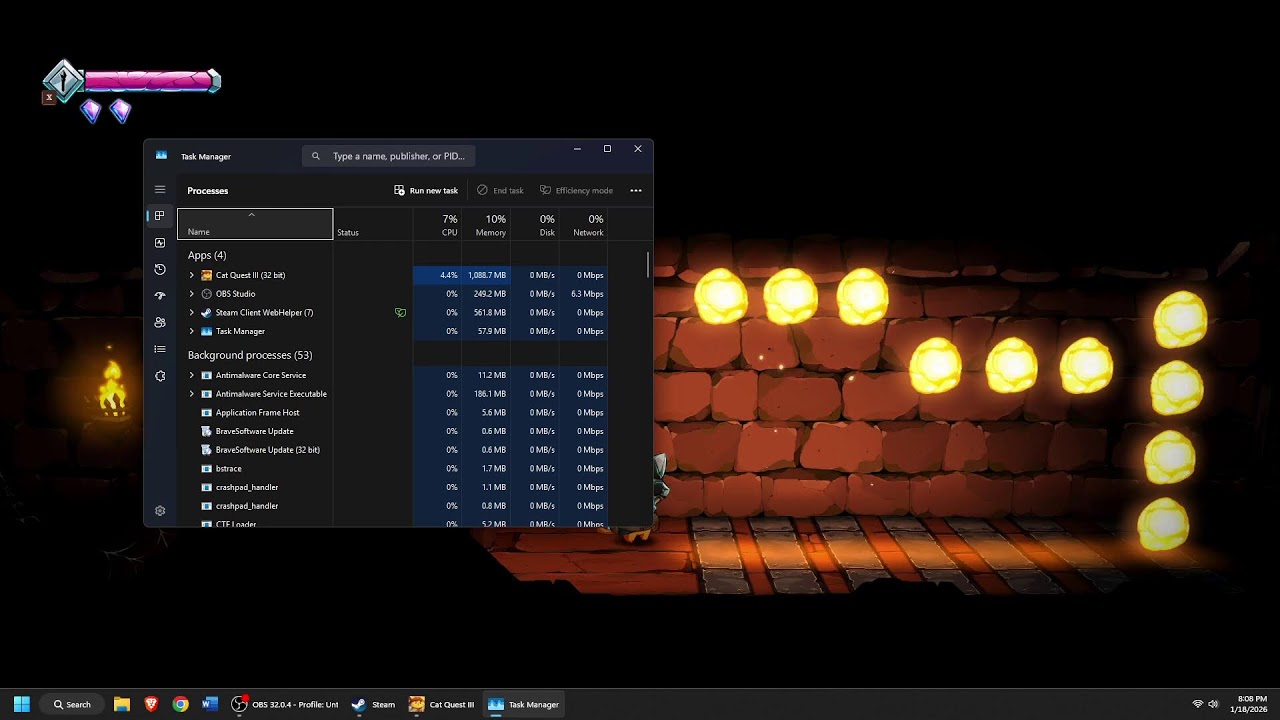1280x720 pixels.
Task: Click the 4.4% CPU cell
Action: pyautogui.click(x=437, y=275)
